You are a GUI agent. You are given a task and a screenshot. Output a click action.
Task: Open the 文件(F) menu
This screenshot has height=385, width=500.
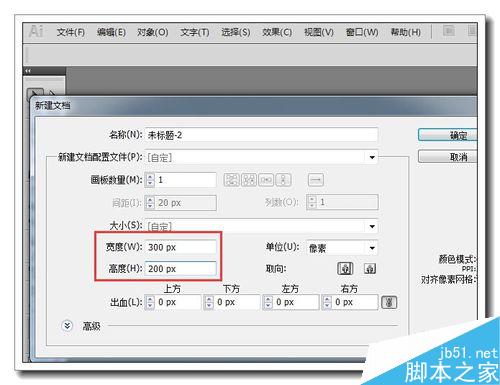click(71, 32)
